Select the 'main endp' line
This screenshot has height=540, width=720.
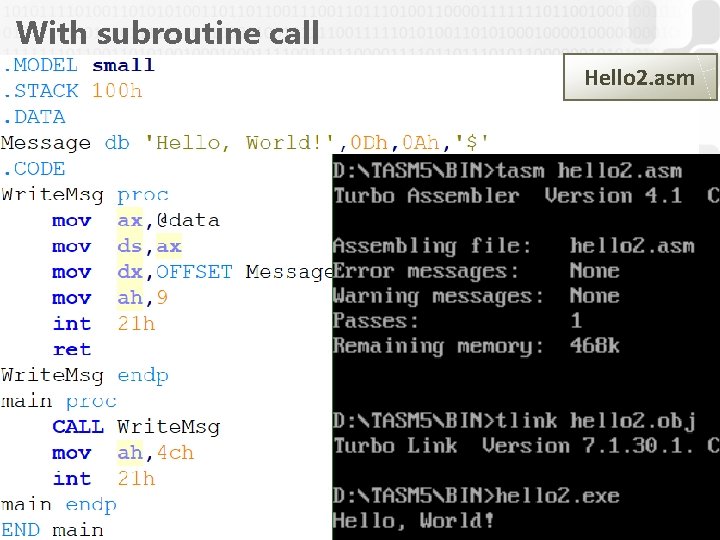coord(59,505)
